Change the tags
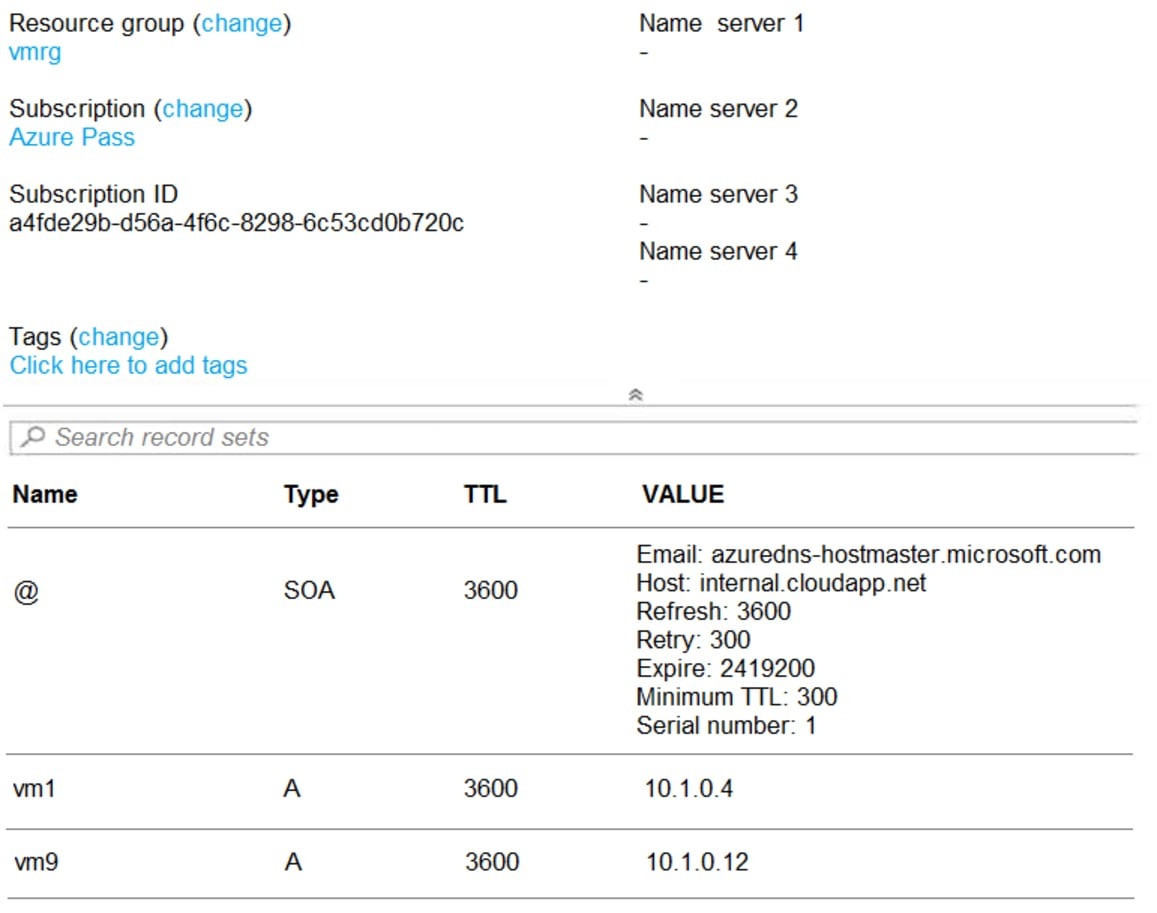Viewport: 1157px width, 913px height. 121,336
